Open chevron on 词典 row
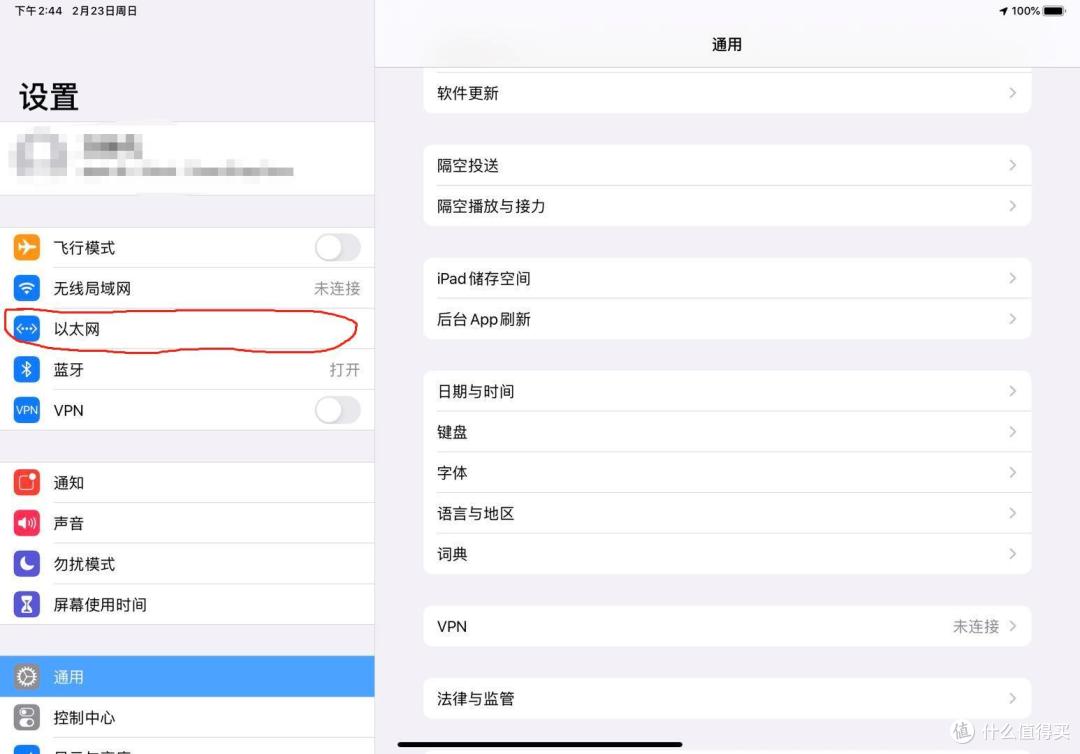The image size is (1080, 754). tap(1012, 554)
